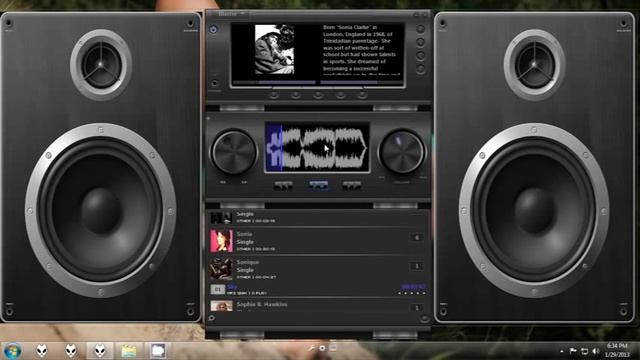The image size is (640, 360).
Task: Click the rating dots on the Sky track
Action: [x=412, y=293]
